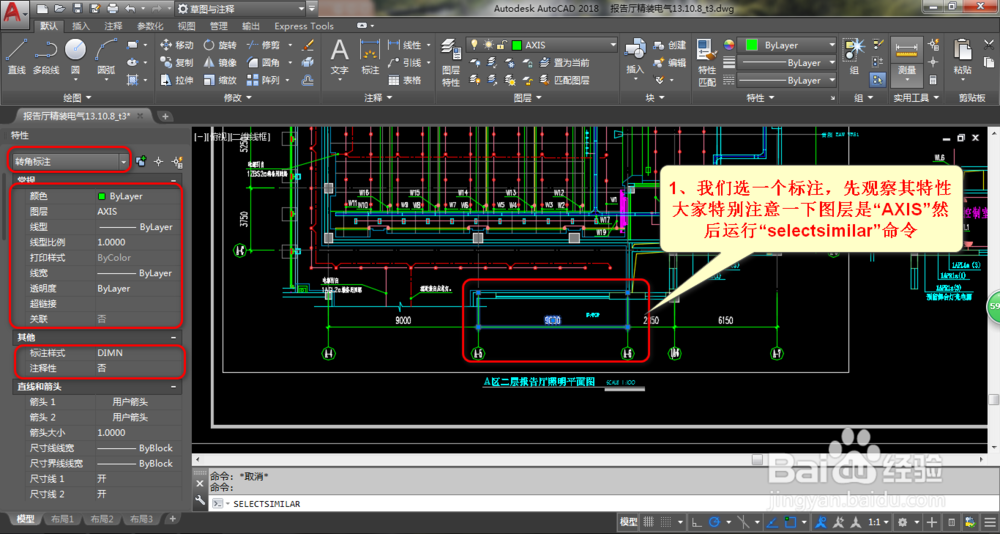Toggle PICKADD mode in Properties palette
Screen dimensions: 1000x534
coord(142,161)
